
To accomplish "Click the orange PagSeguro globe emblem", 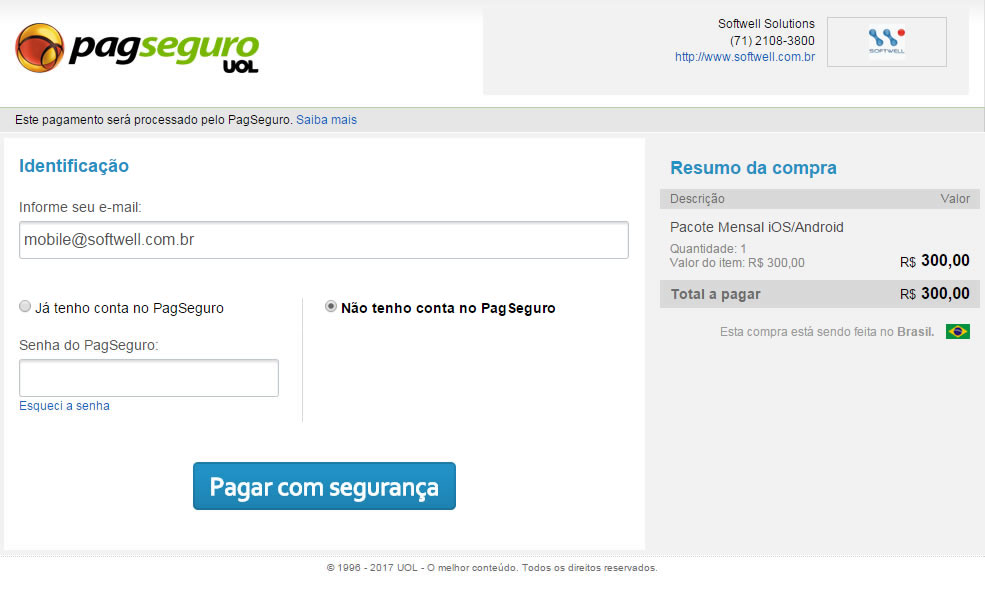I will tap(40, 48).
